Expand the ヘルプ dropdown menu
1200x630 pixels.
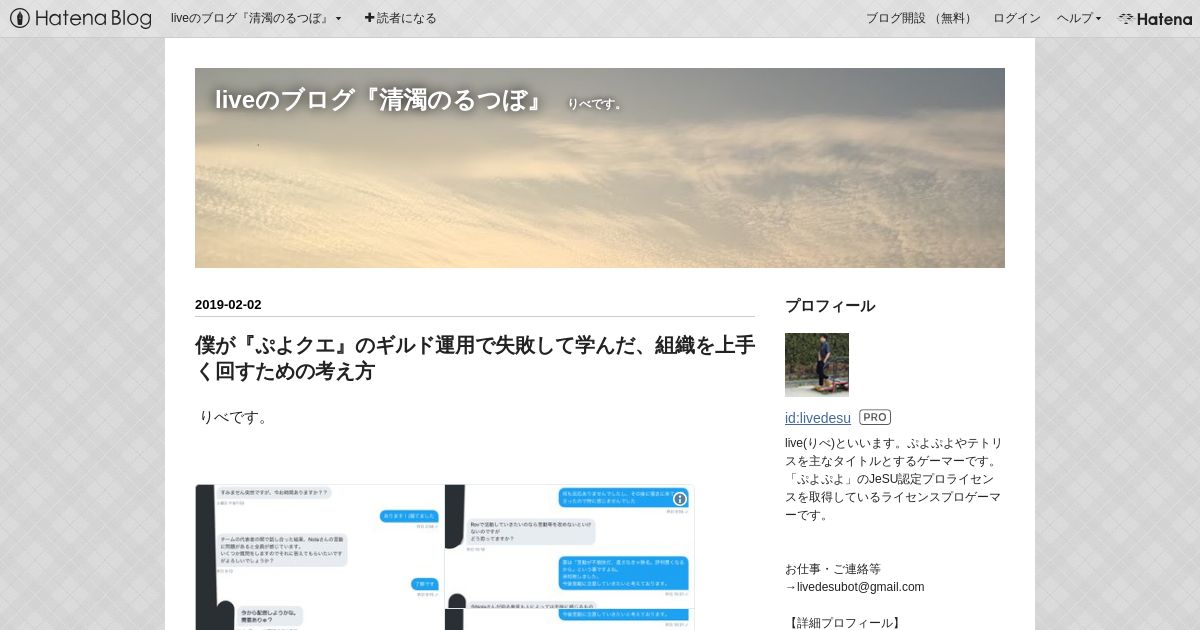[1079, 18]
